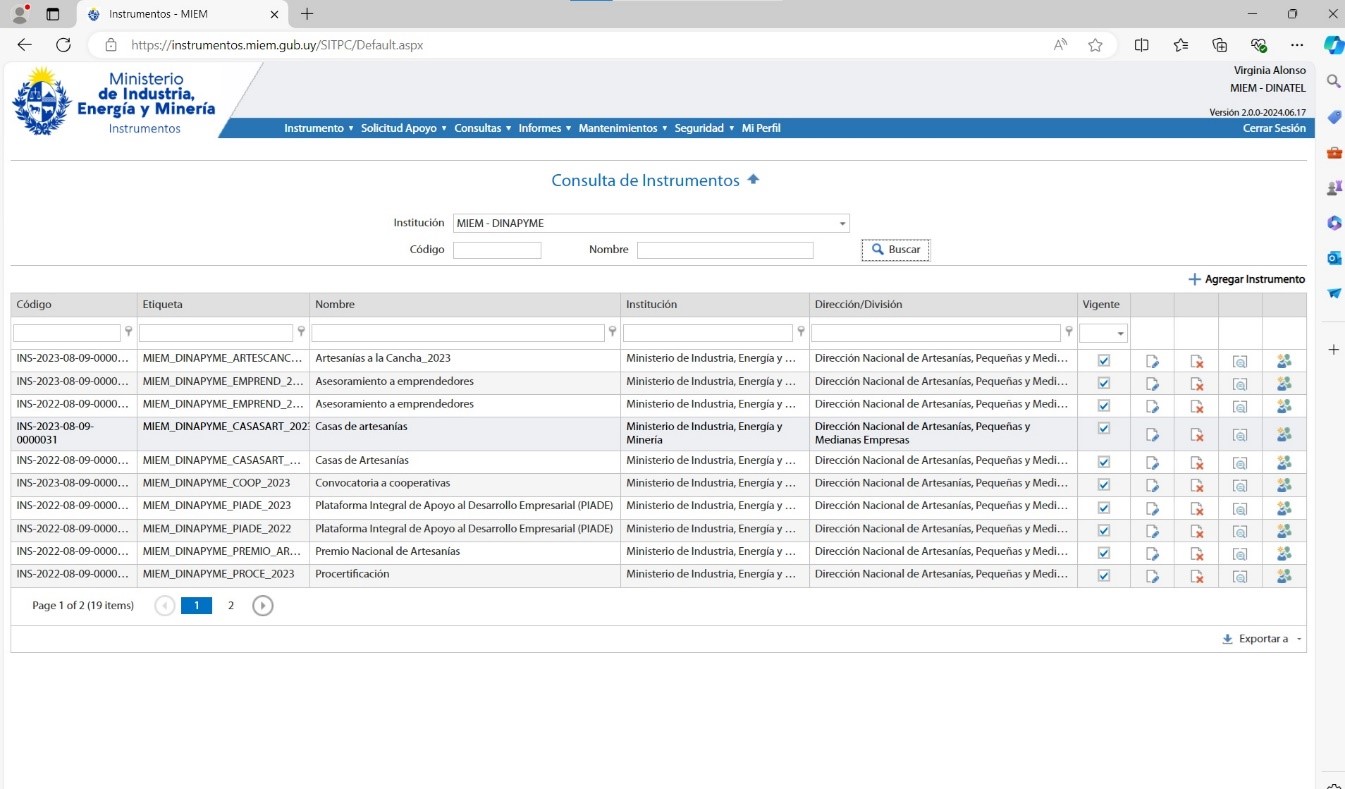This screenshot has height=789, width=1345.
Task: Click the filter icon beside Nombre column filter
Action: pyautogui.click(x=612, y=332)
